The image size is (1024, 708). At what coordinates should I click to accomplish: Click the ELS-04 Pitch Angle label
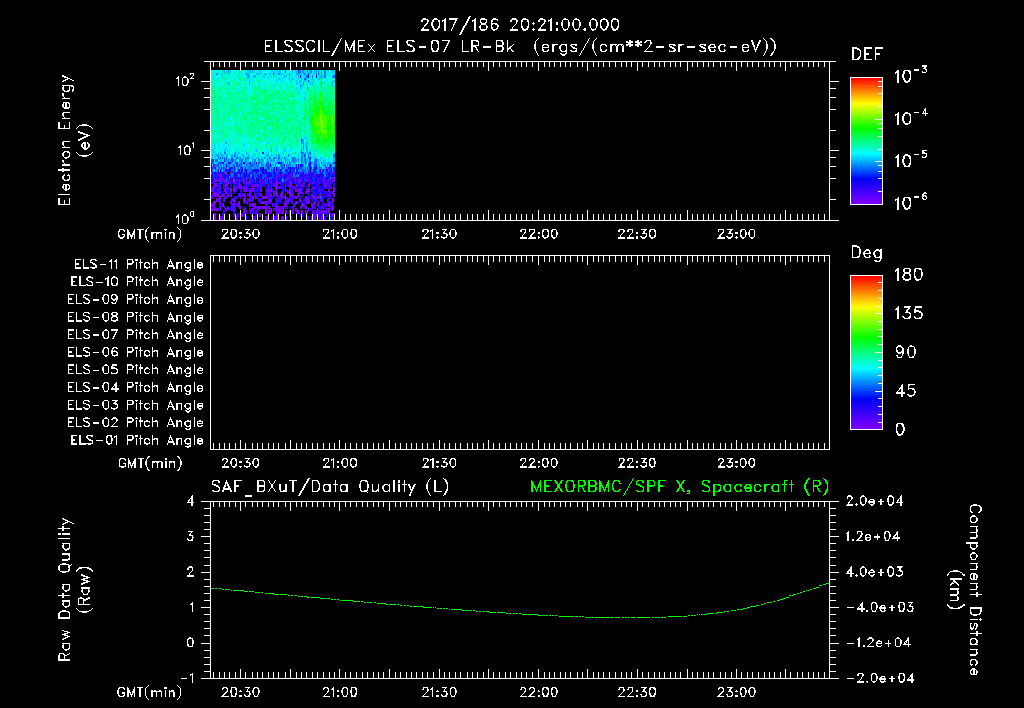[x=136, y=387]
